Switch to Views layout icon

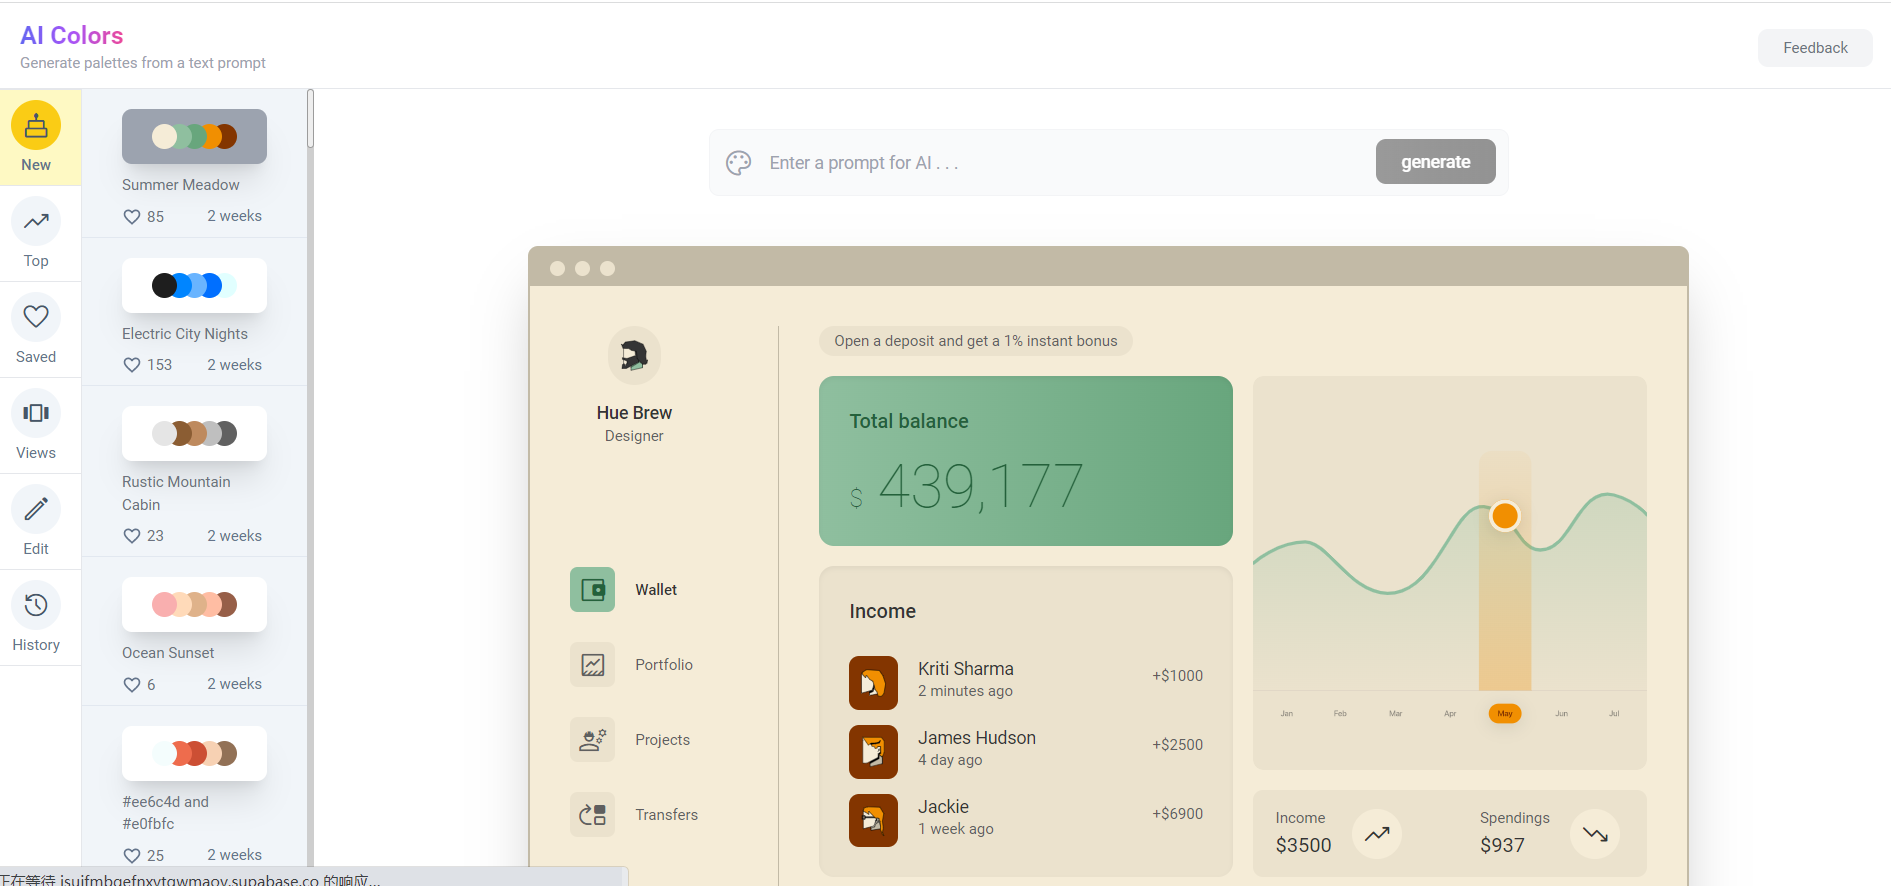pyautogui.click(x=36, y=414)
